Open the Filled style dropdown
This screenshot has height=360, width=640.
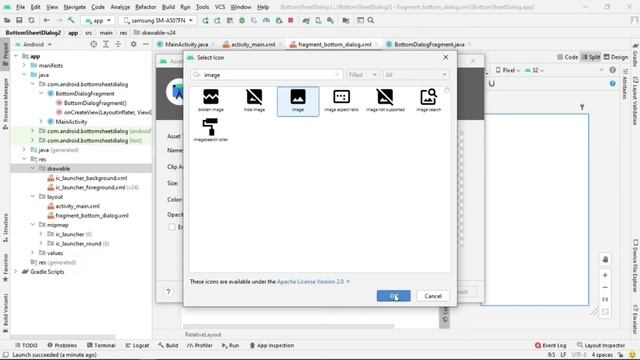(x=362, y=75)
